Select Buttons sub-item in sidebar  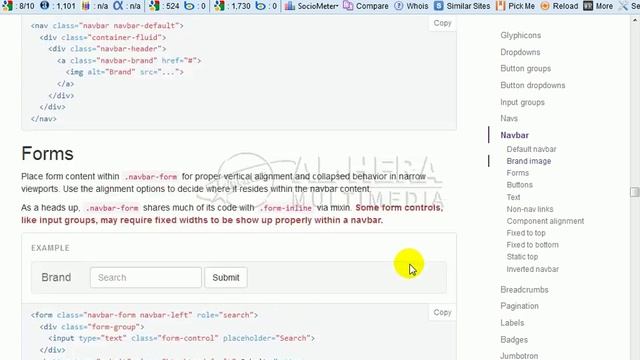[519, 185]
